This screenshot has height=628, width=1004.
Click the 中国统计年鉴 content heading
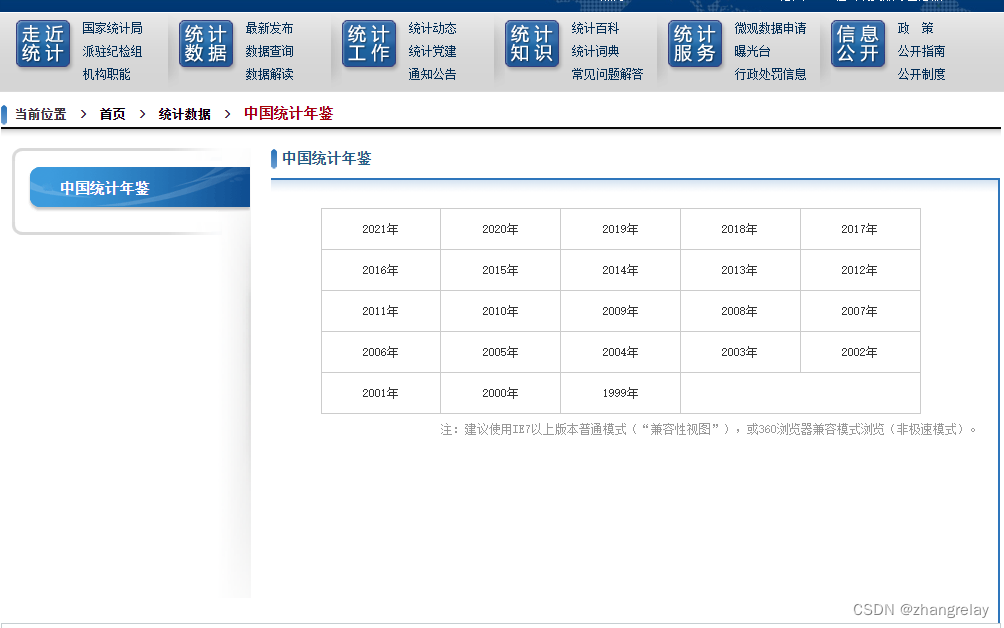[x=327, y=158]
